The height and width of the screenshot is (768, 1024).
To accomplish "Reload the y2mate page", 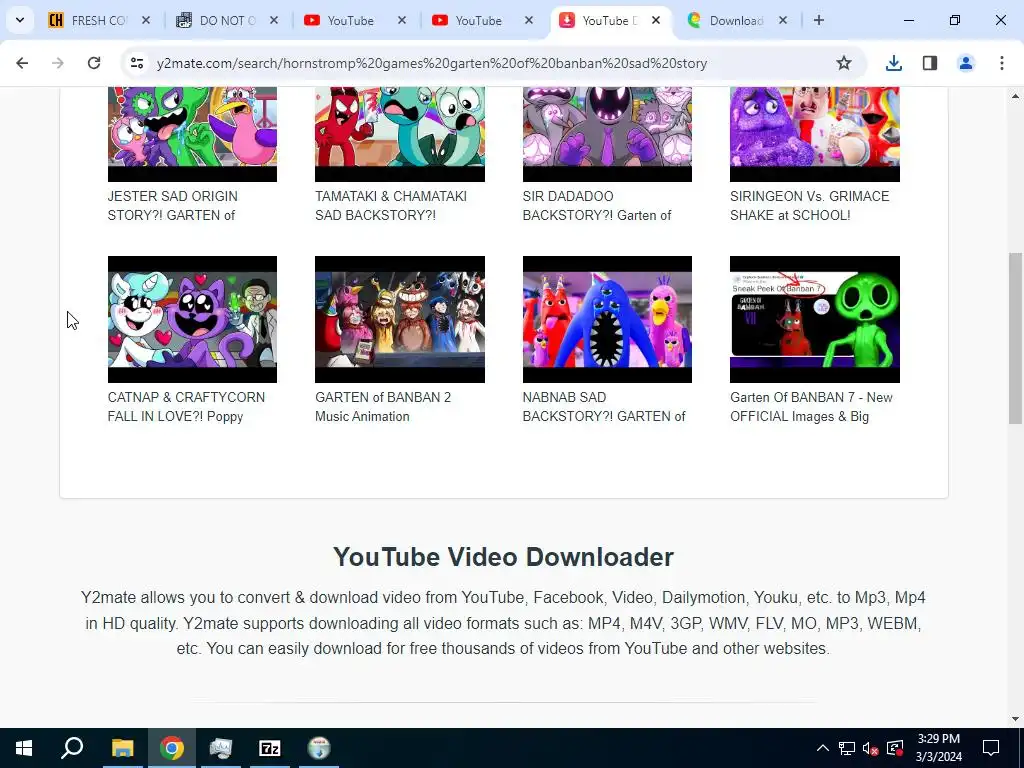I will pyautogui.click(x=94, y=63).
